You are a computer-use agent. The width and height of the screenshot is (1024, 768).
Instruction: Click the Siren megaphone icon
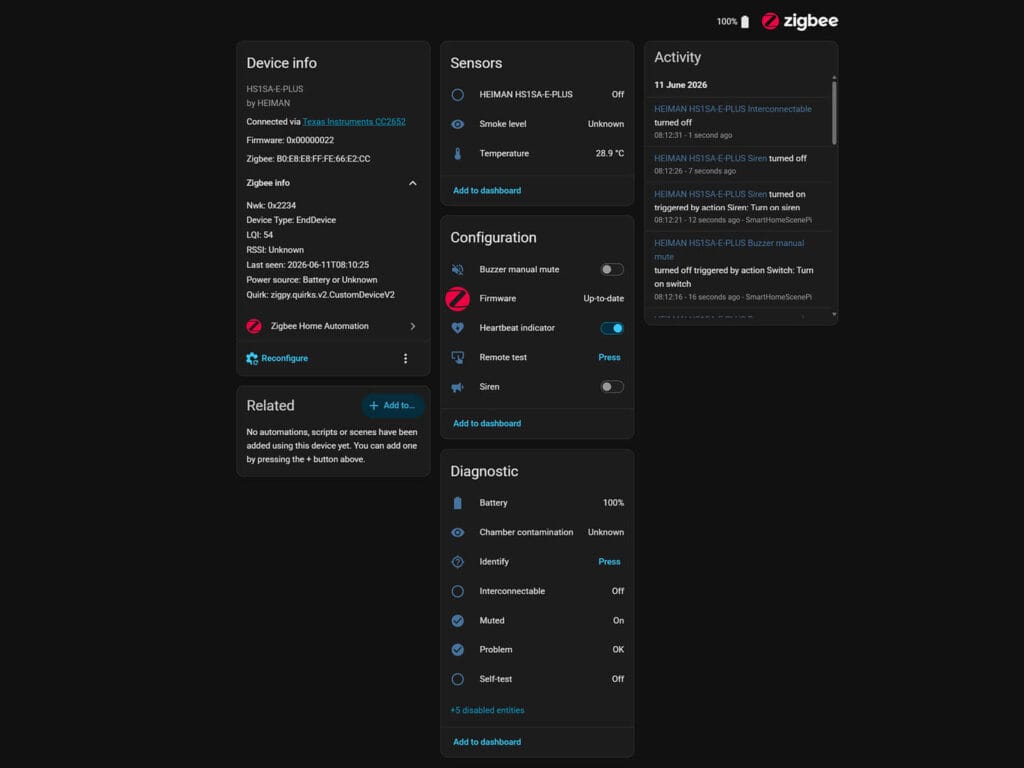(458, 387)
